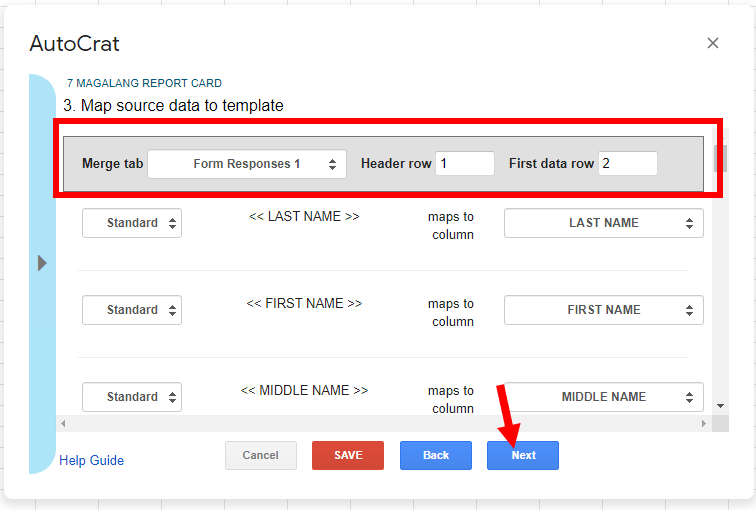Click the 'Map source data to template' heading
The height and width of the screenshot is (510, 756).
173,105
